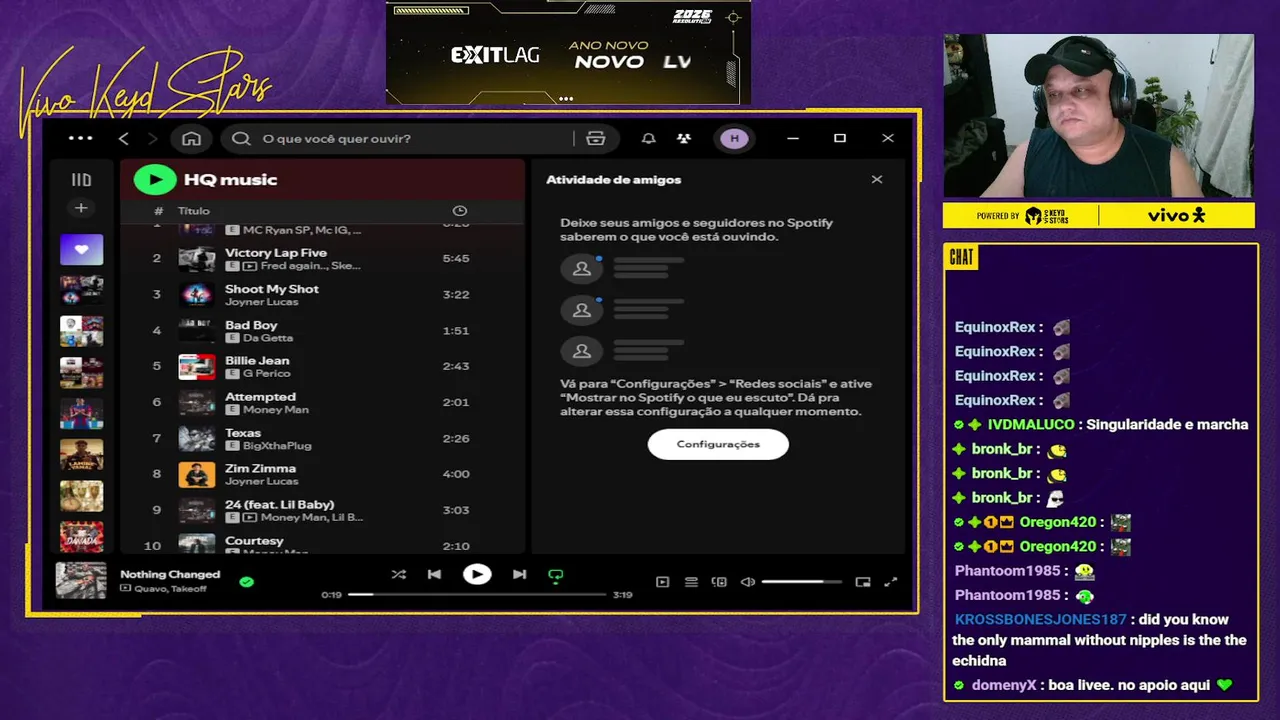Click the Billie Jean album cover
The image size is (1280, 720).
(197, 367)
